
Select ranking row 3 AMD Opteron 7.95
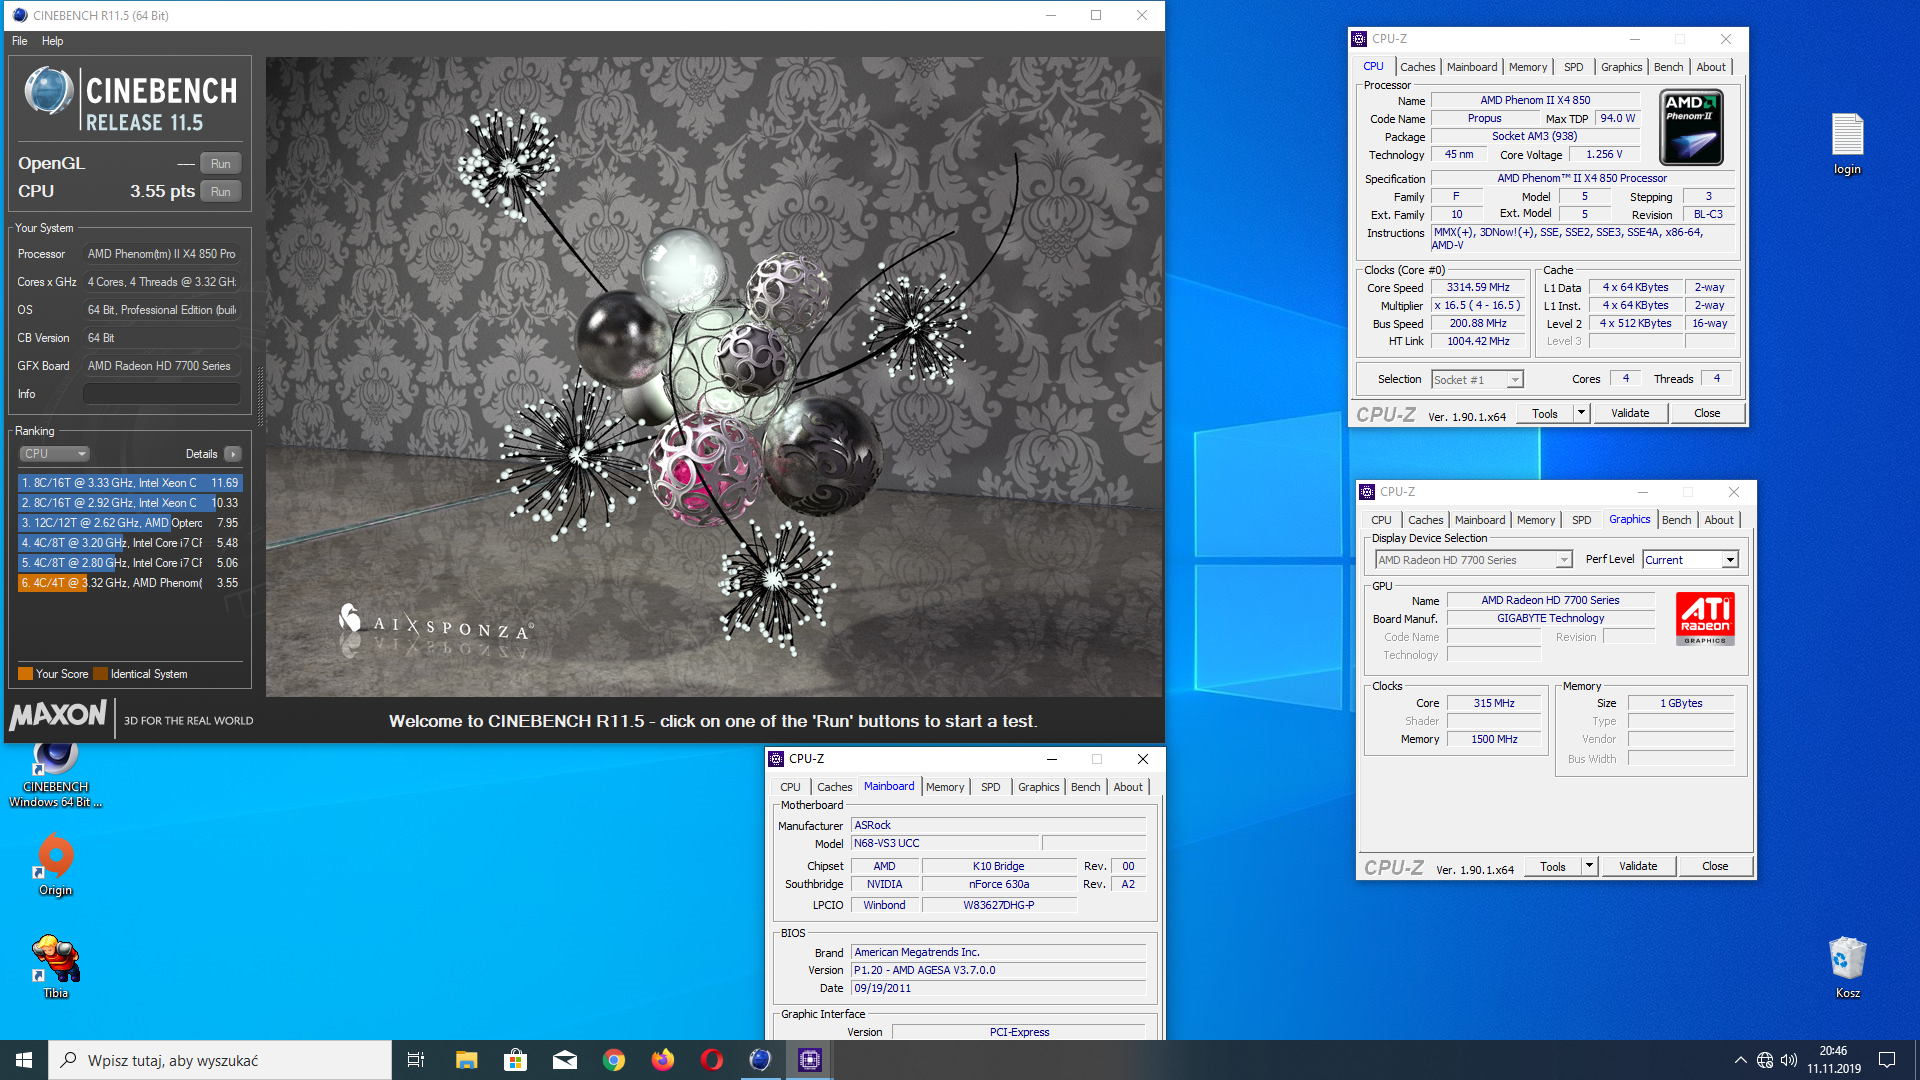tap(130, 523)
